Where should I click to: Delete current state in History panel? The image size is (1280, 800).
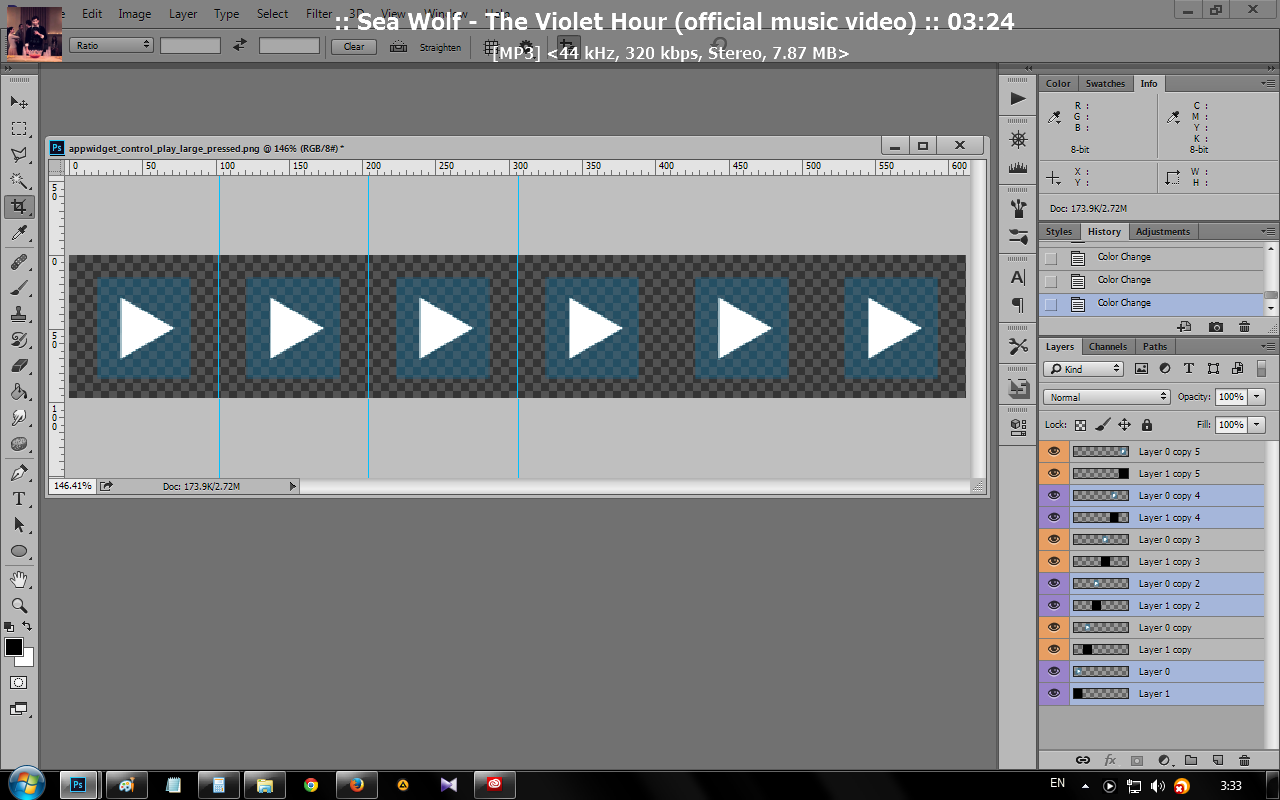[1244, 327]
